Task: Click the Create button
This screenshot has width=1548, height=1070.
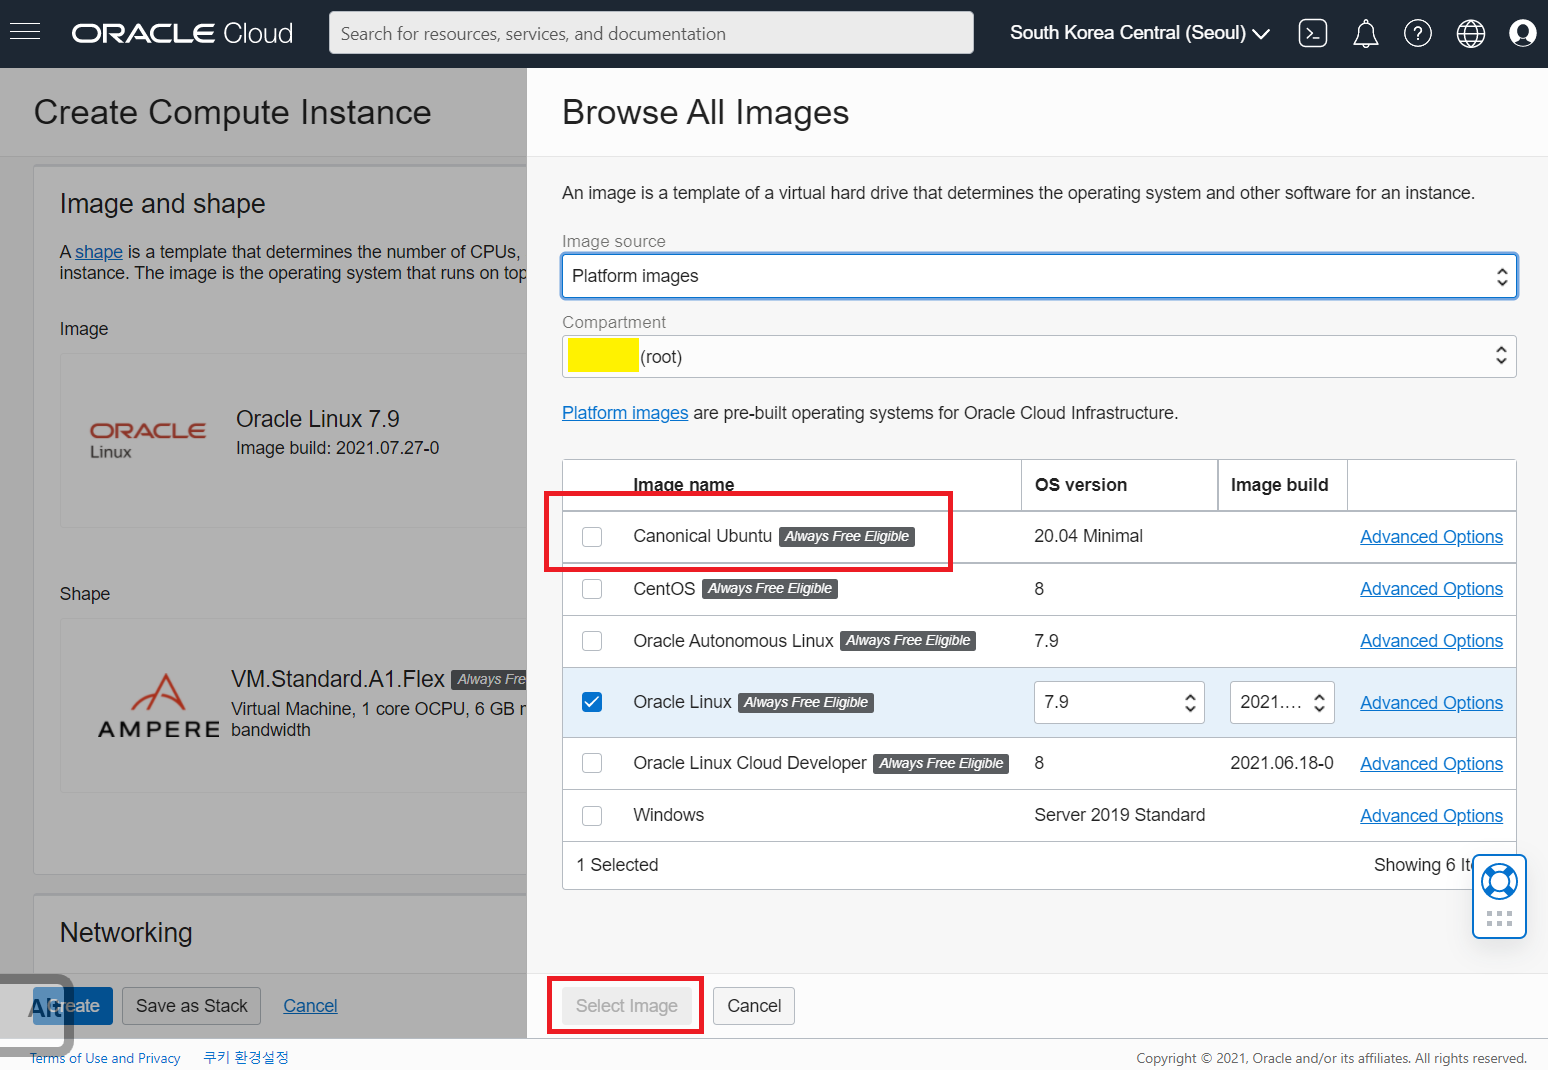Action: [x=73, y=1006]
